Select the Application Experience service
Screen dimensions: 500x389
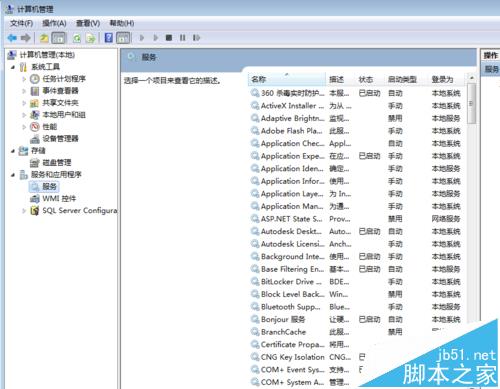coord(356,156)
